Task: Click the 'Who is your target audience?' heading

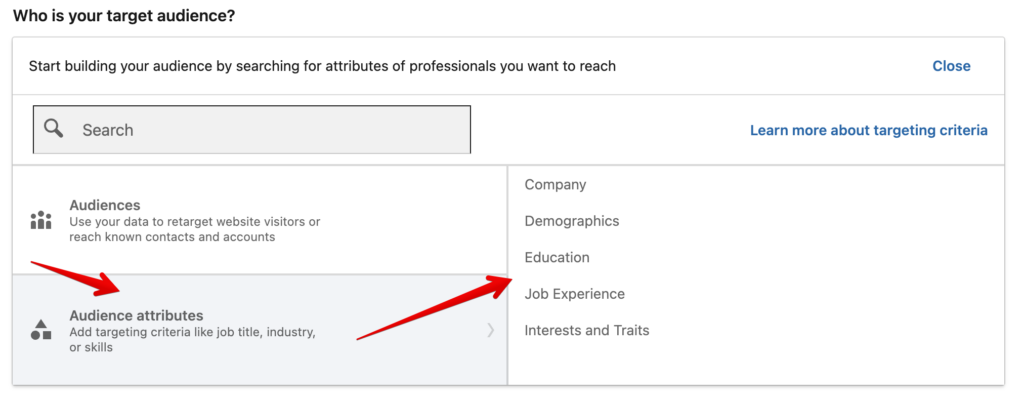Action: (123, 16)
